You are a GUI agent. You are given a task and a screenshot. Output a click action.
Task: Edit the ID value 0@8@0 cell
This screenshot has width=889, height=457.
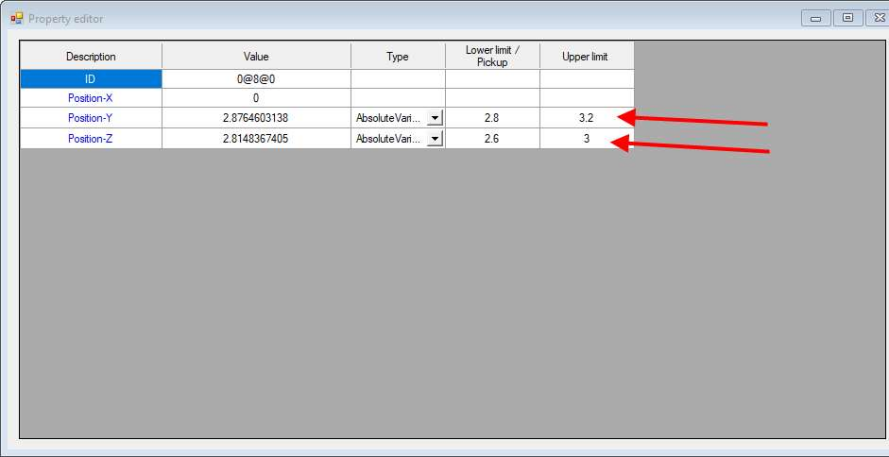coord(256,79)
